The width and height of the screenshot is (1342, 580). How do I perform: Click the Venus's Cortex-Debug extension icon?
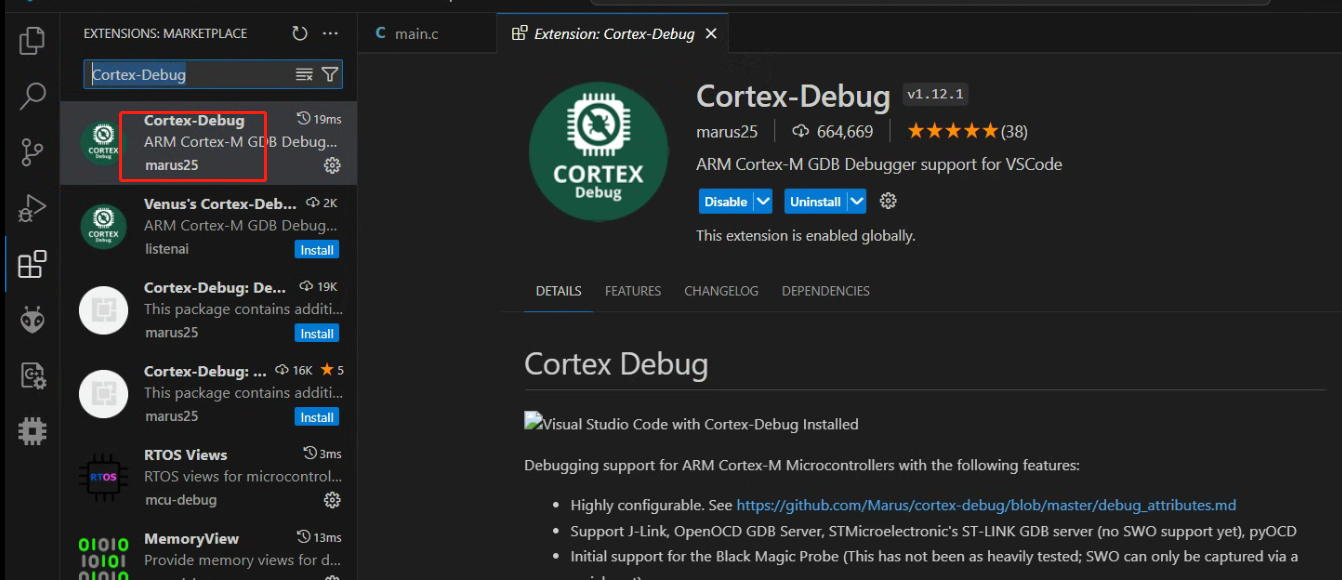click(103, 227)
